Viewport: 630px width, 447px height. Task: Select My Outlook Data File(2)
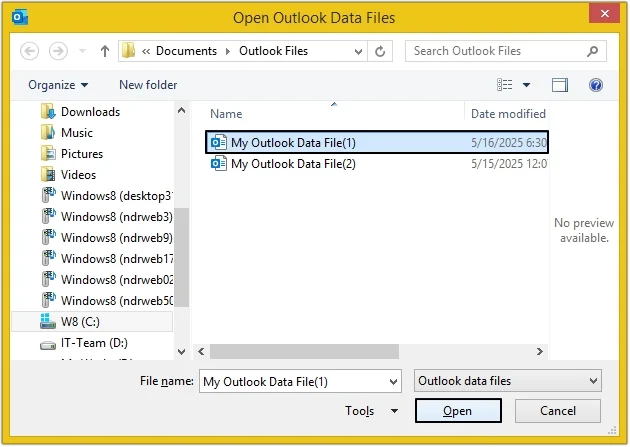tap(377, 164)
